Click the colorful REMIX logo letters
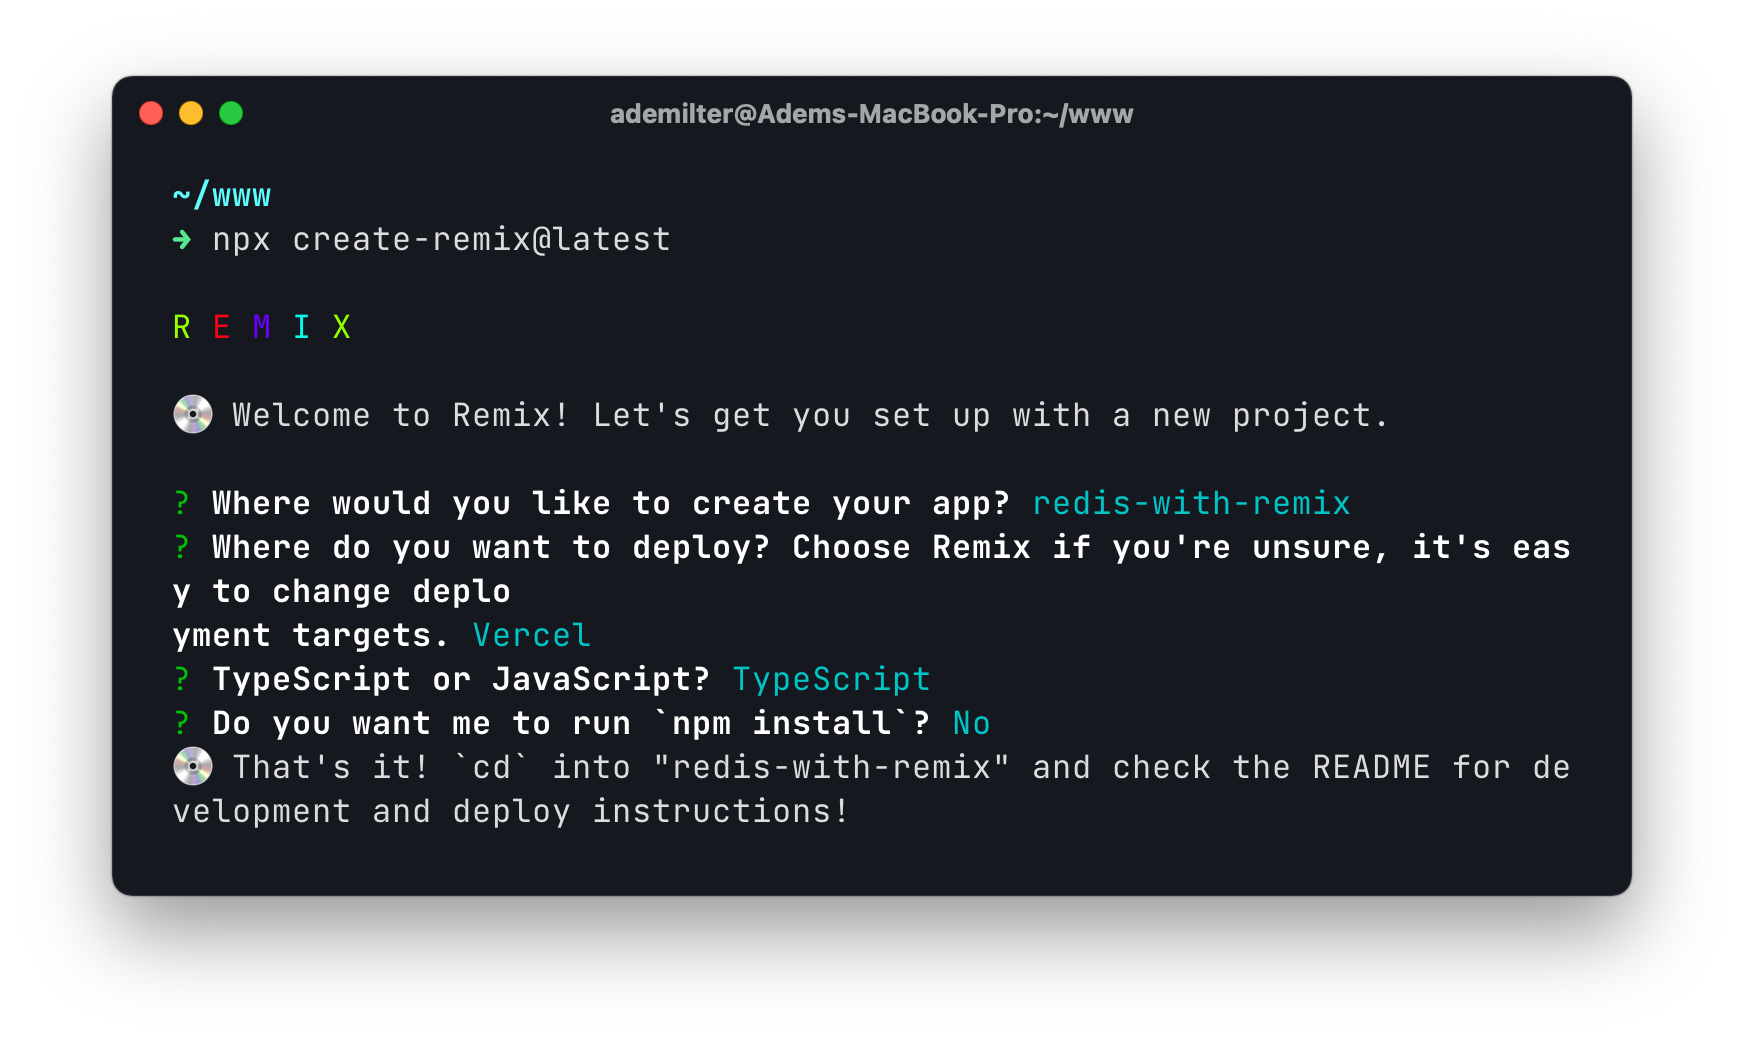This screenshot has width=1744, height=1044. point(262,326)
